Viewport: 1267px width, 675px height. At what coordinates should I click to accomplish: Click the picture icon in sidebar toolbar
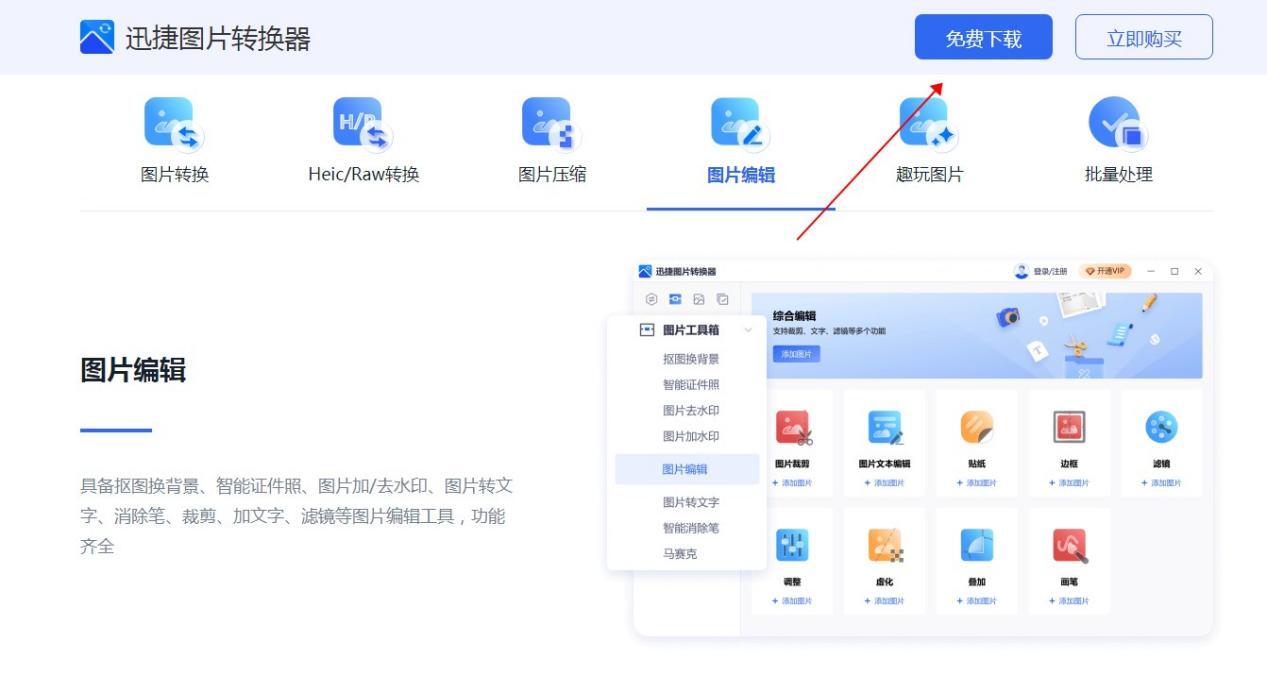pyautogui.click(x=699, y=299)
